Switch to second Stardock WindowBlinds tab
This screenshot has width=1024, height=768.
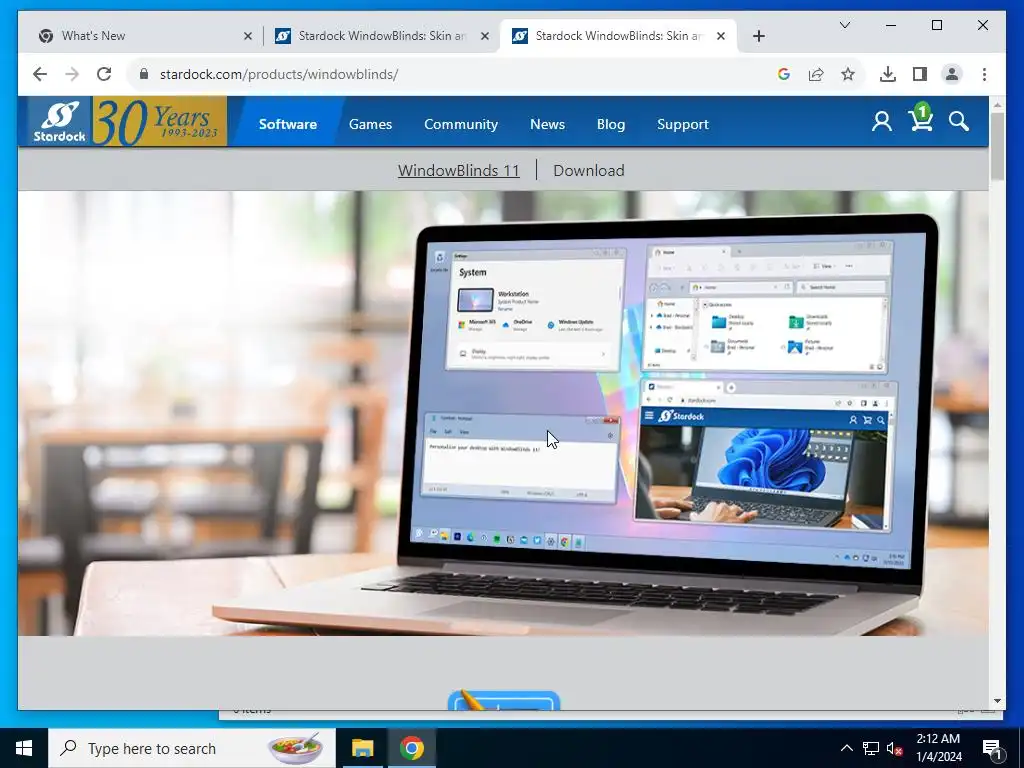click(x=382, y=36)
